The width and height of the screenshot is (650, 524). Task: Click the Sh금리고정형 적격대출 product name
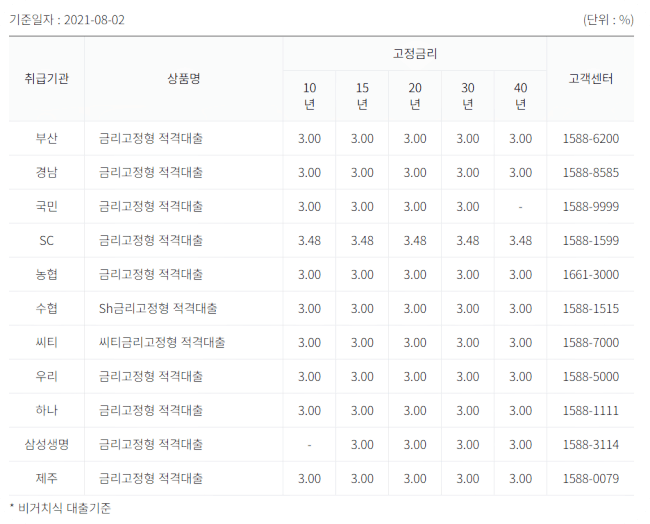158,308
